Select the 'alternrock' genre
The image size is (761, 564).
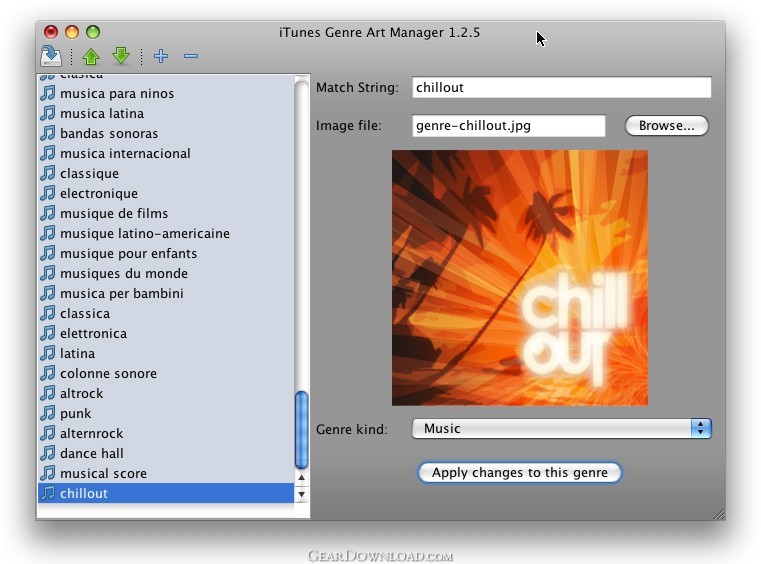click(166, 433)
